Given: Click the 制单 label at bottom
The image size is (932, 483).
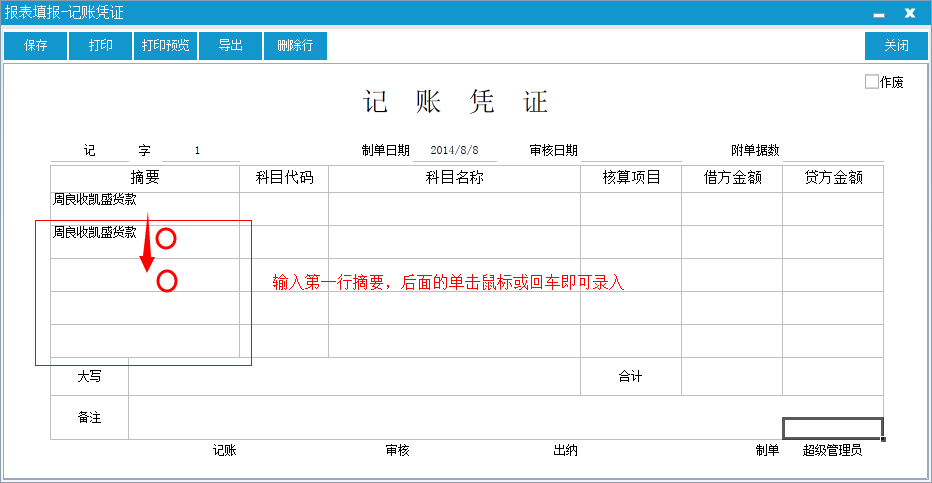Looking at the screenshot, I should coord(767,450).
